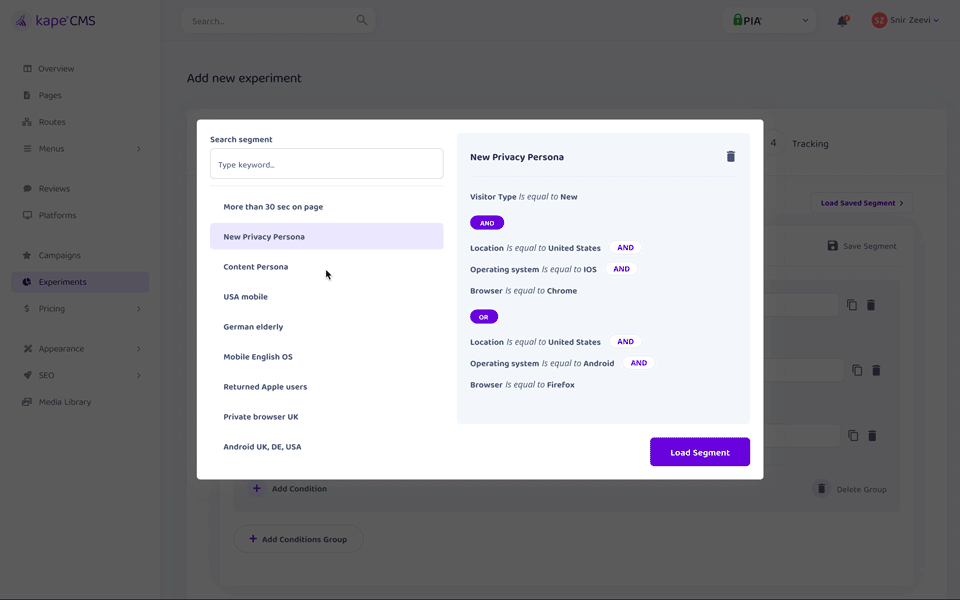Image resolution: width=960 pixels, height=600 pixels.
Task: Click the Menus sidebar icon
Action: point(27,148)
